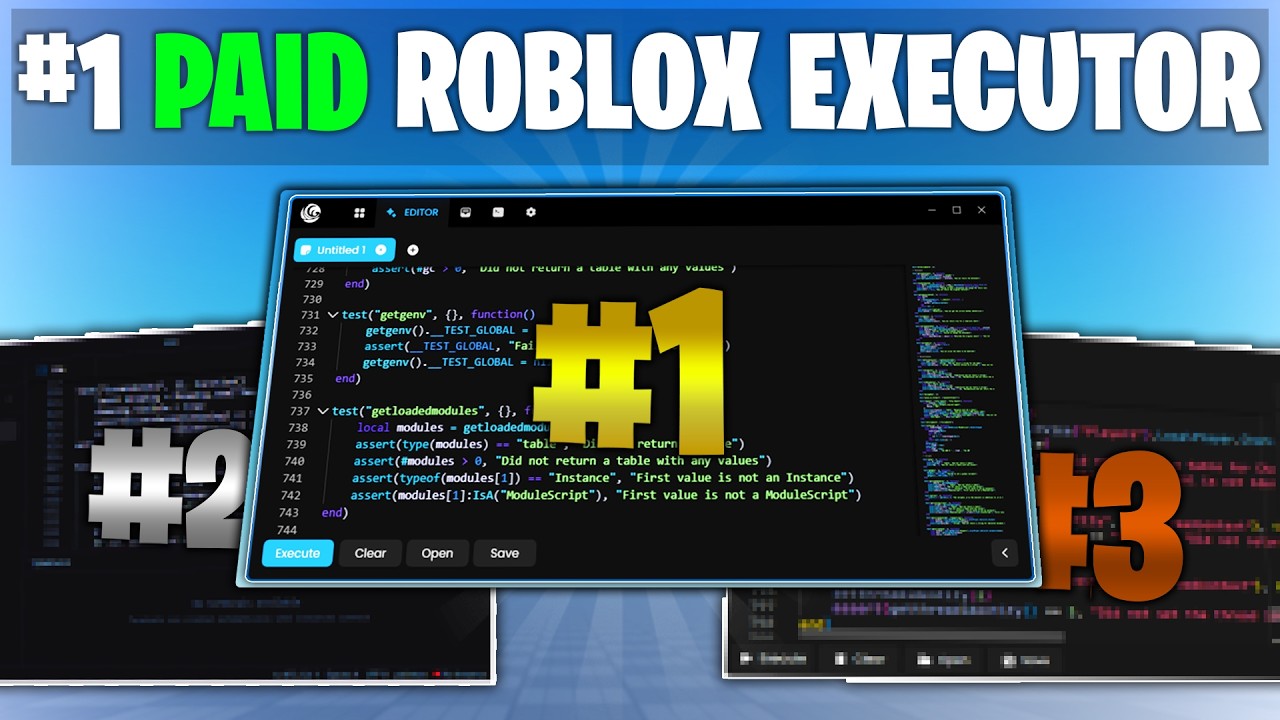
Task: Click the text "First value is not a ModuleScript"
Action: [737, 495]
